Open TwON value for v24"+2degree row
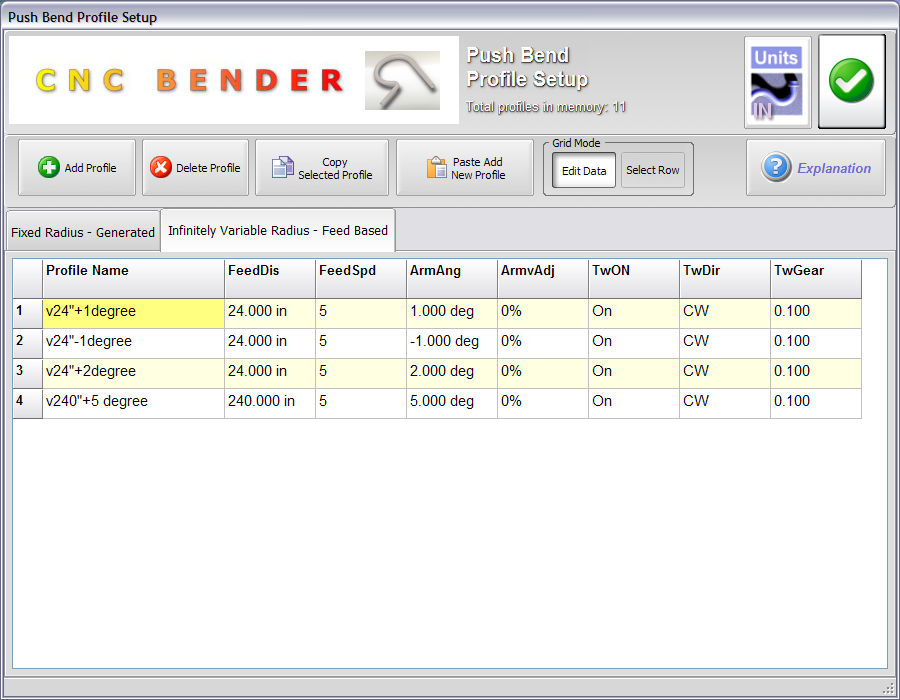The image size is (900, 700). tap(633, 372)
